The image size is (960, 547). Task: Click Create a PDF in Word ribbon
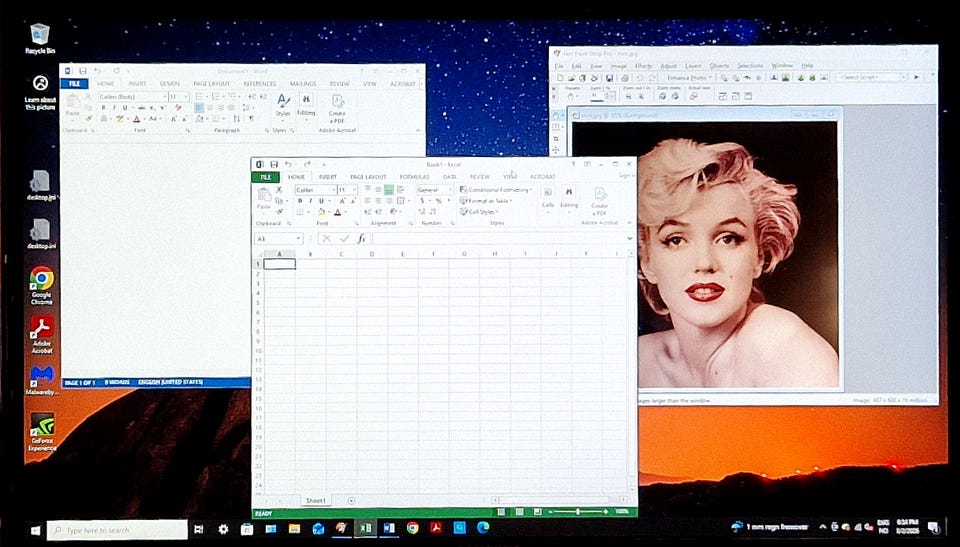click(x=337, y=106)
